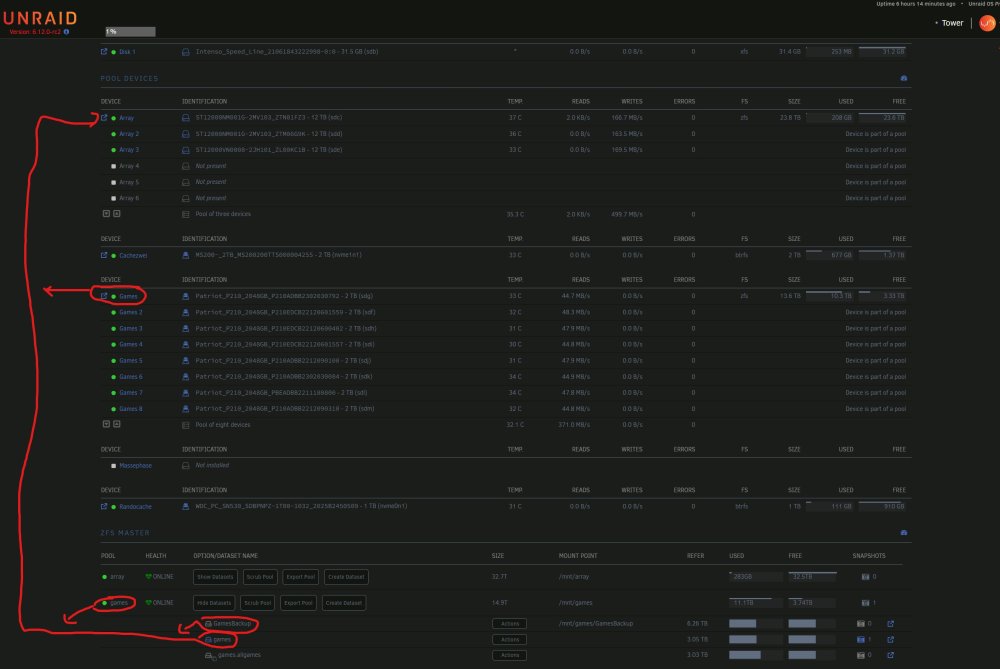Open browse icon beside Cachezwei device
The image size is (1000, 669).
[104, 255]
